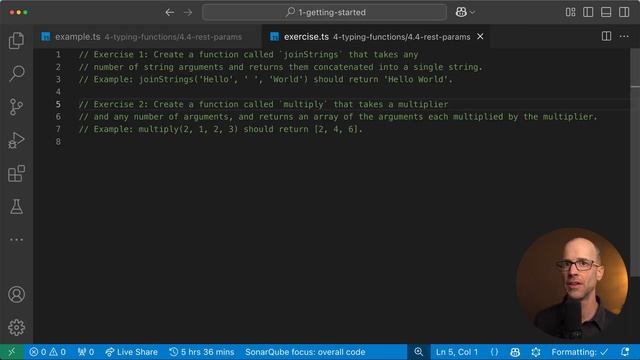
Task: Open the Copilot chat icon in title bar
Action: pos(461,12)
